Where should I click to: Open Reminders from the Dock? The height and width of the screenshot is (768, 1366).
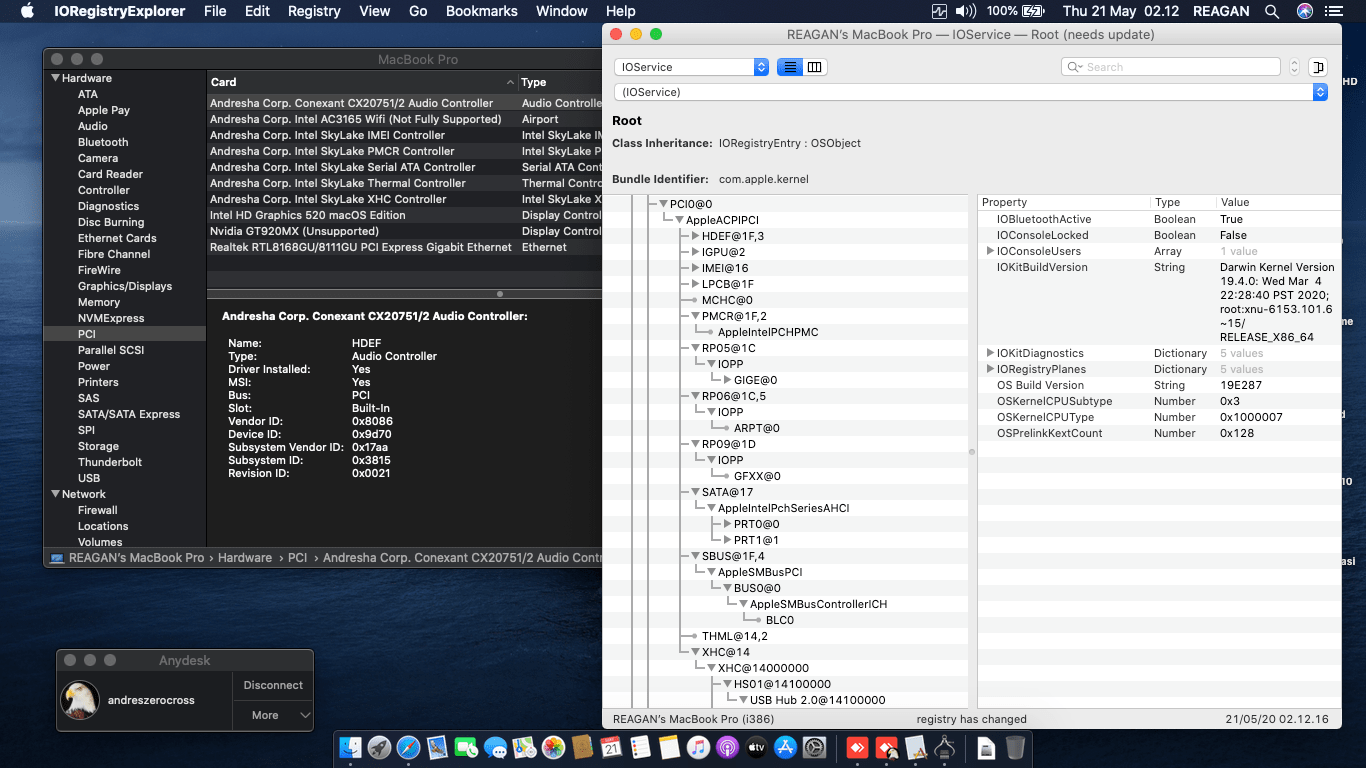(640, 747)
